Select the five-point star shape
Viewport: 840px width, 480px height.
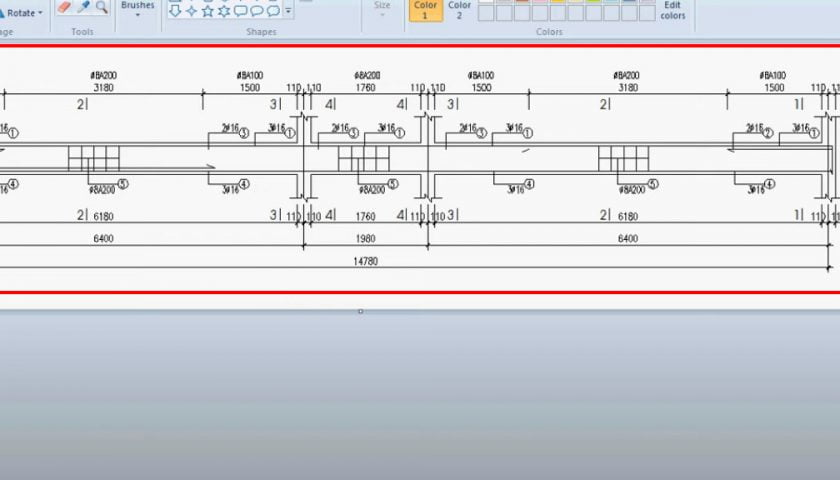click(208, 11)
